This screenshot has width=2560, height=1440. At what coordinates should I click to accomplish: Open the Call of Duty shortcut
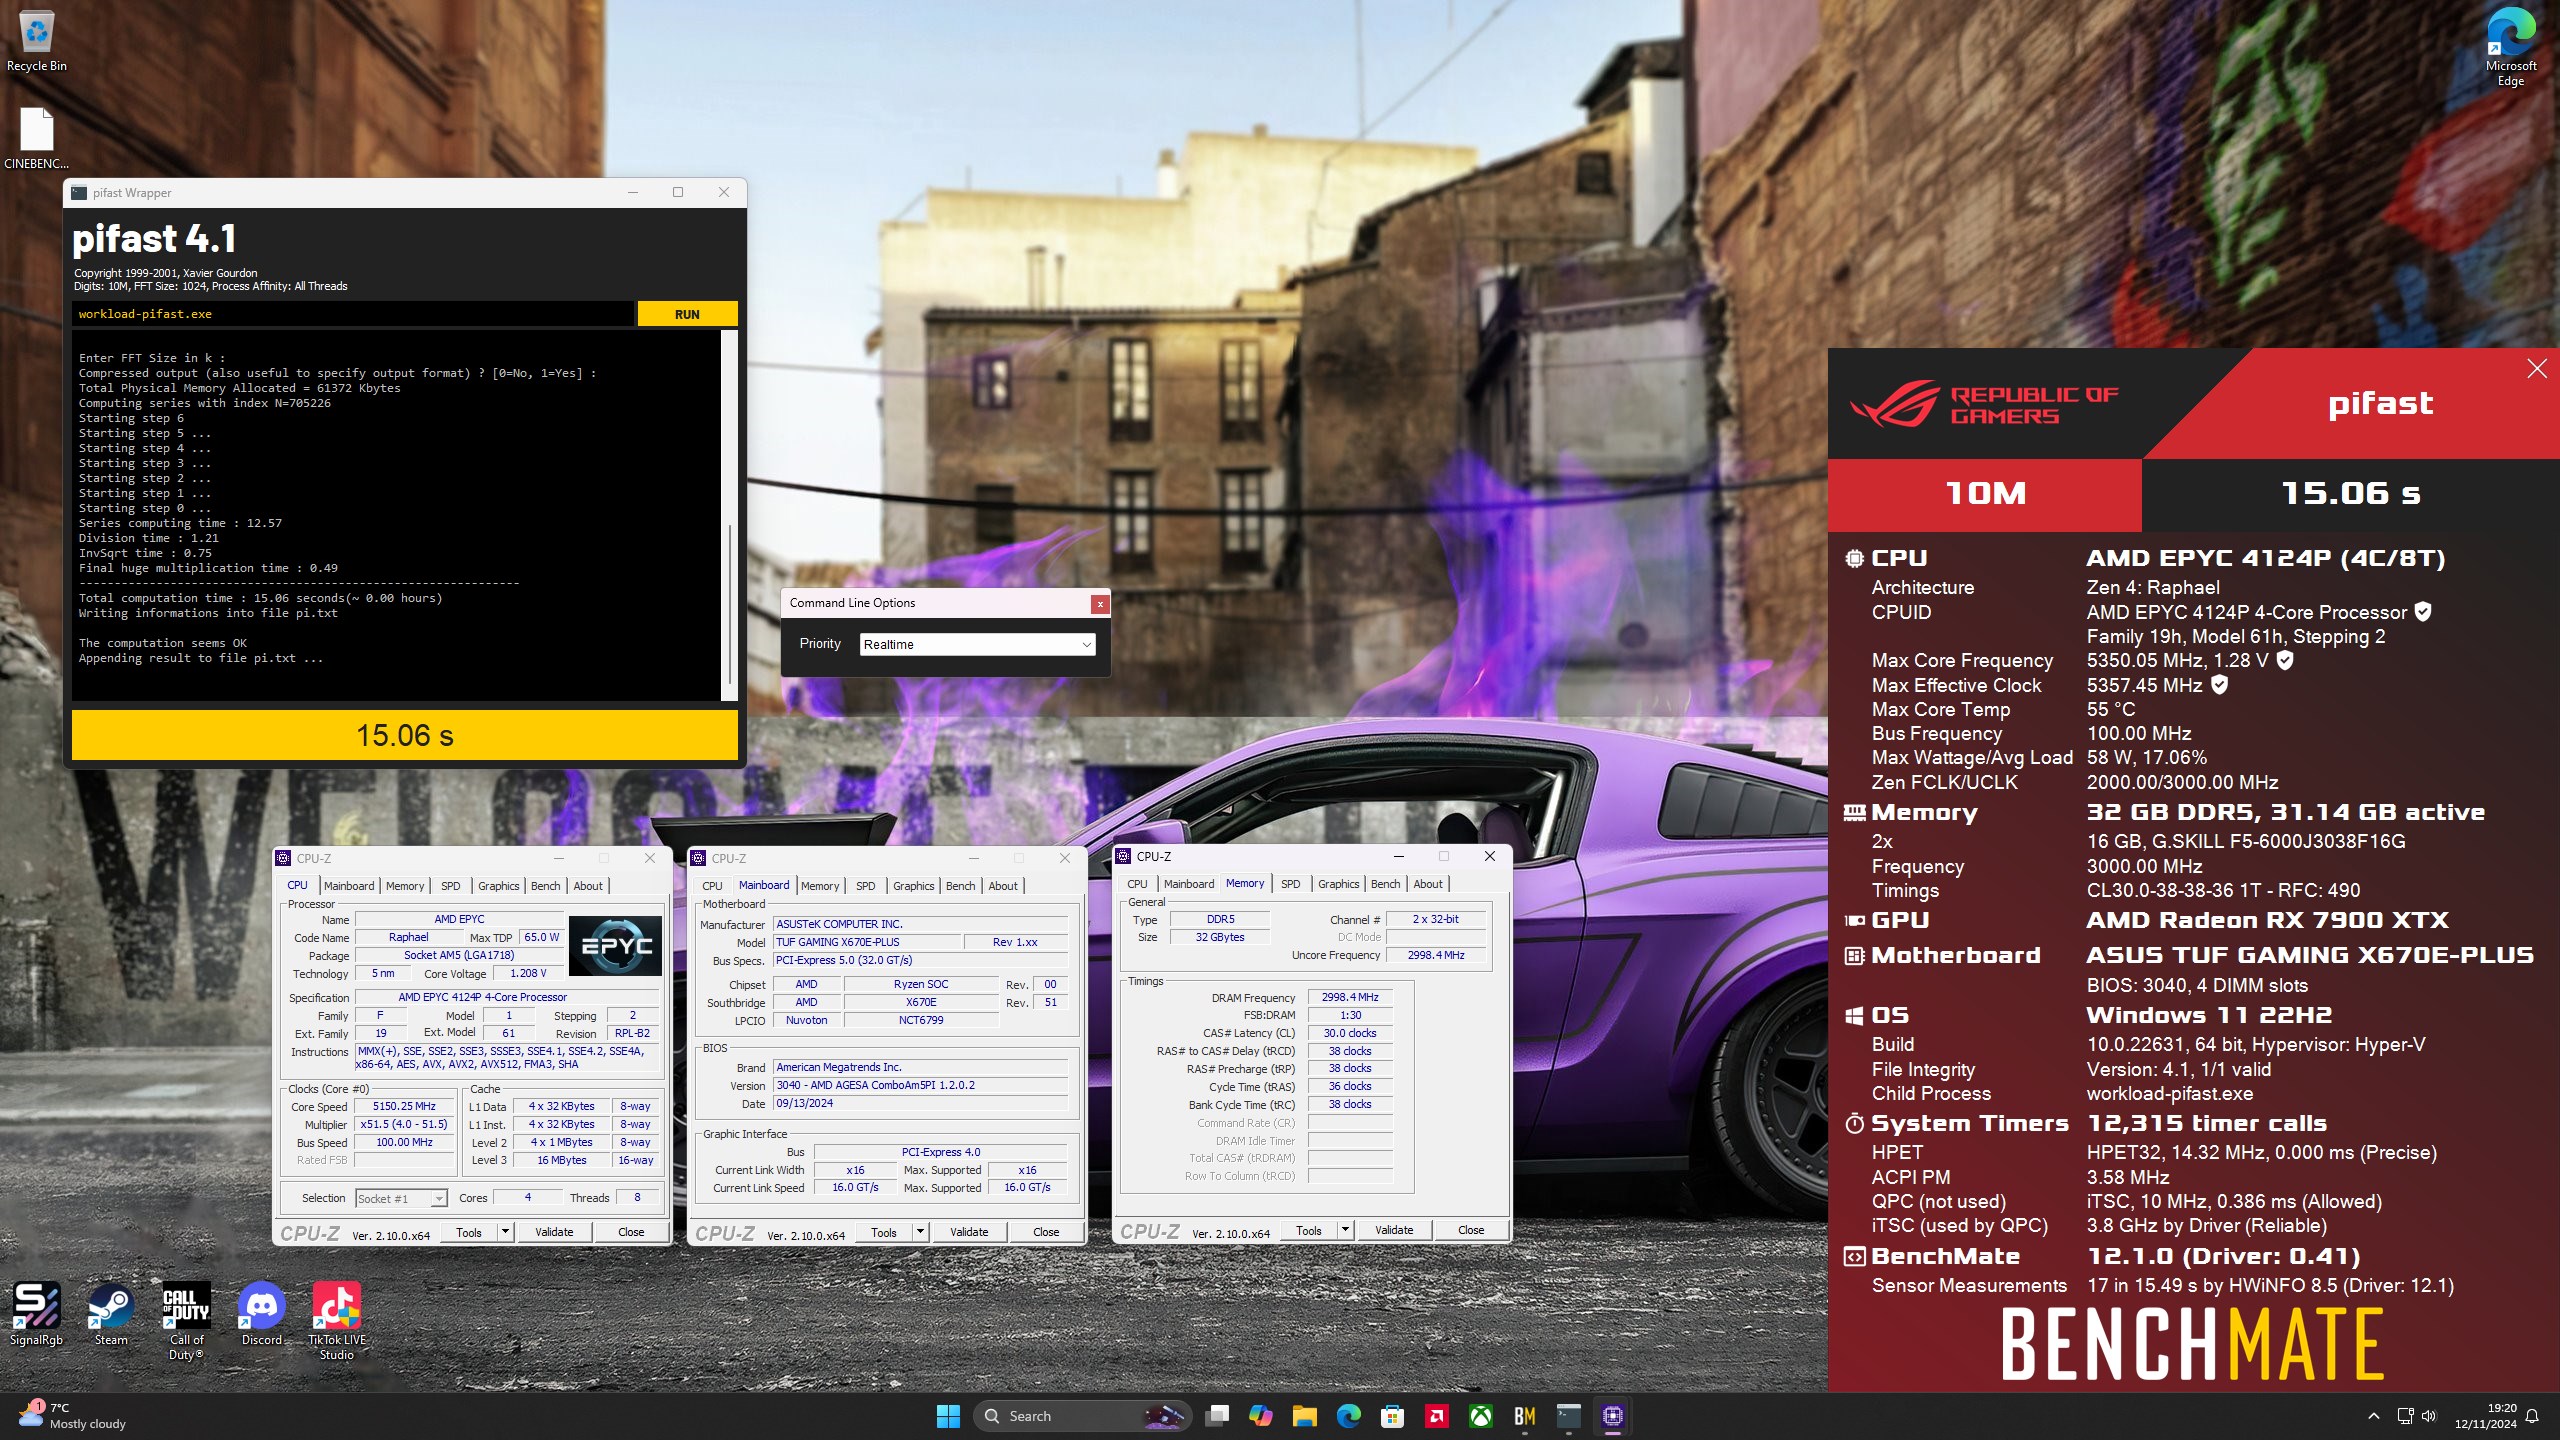coord(186,1320)
